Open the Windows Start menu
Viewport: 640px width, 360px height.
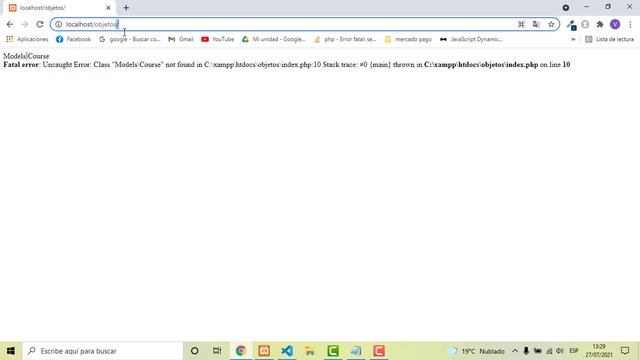pyautogui.click(x=11, y=351)
